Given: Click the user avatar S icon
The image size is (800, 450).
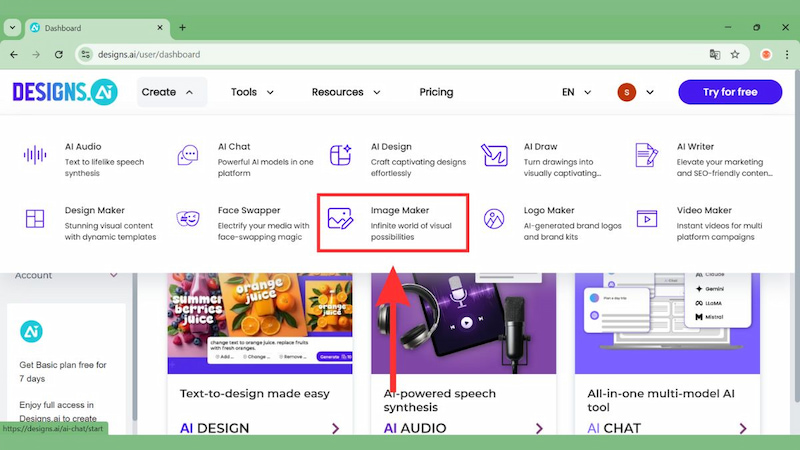Looking at the screenshot, I should click(627, 92).
